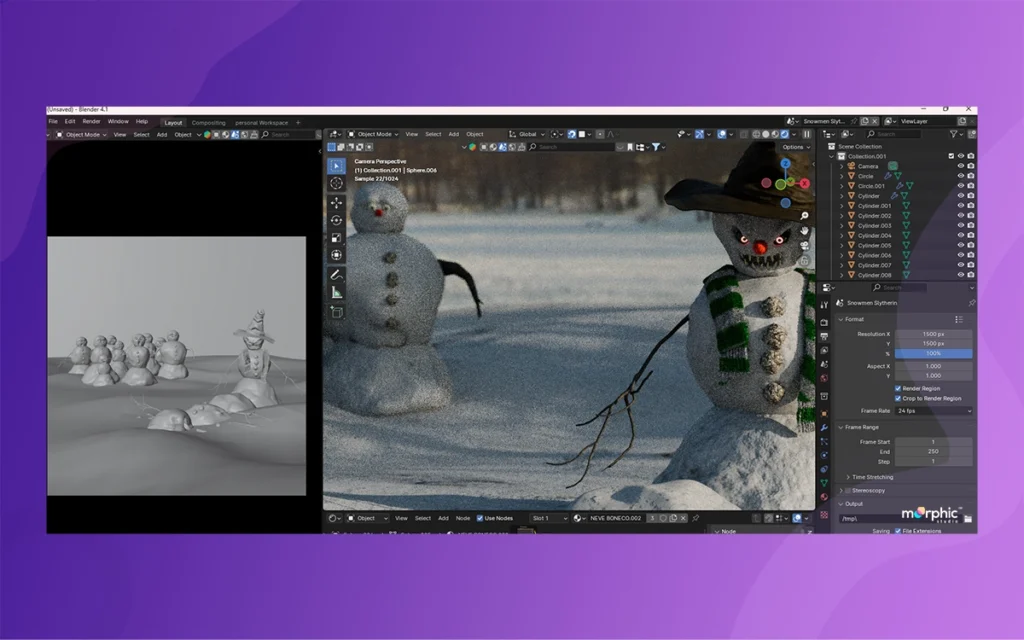Open the File menu
Viewport: 1024px width, 640px height.
coord(53,121)
